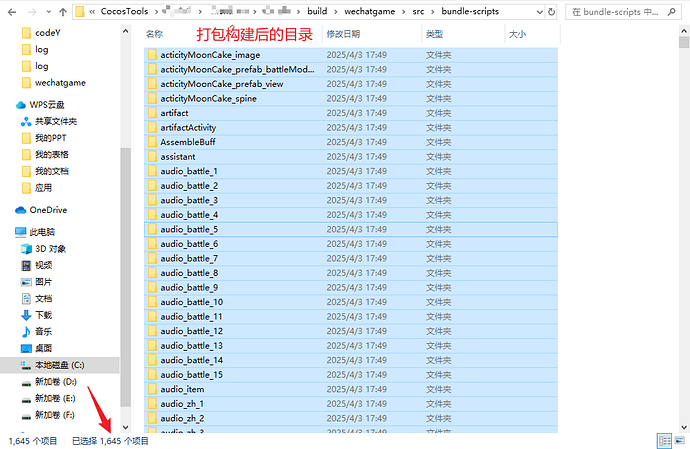Select the audio_item folder
The height and width of the screenshot is (449, 690).
351,389
